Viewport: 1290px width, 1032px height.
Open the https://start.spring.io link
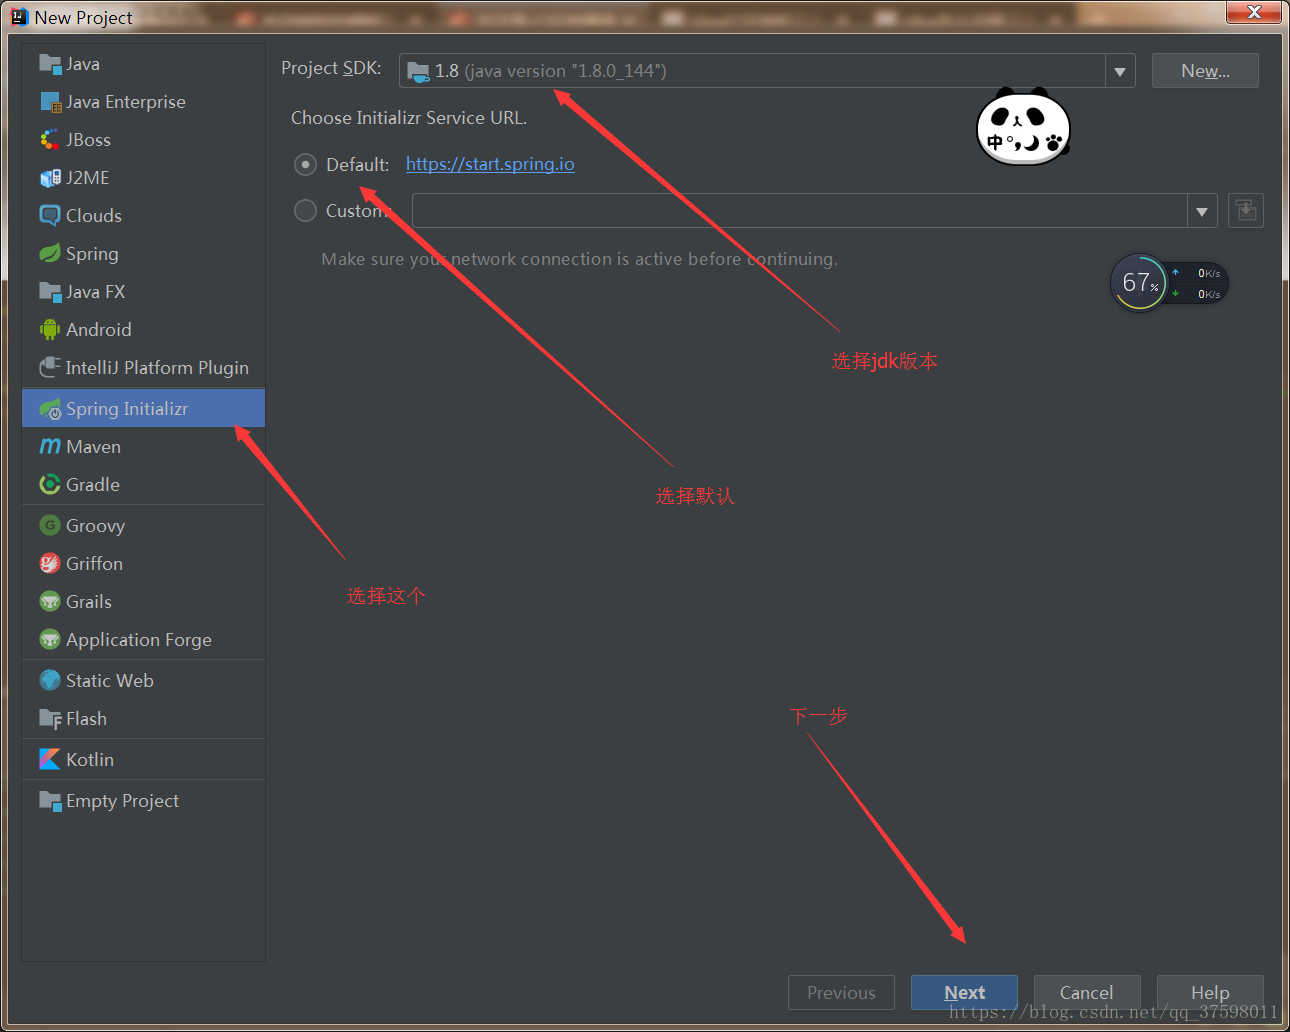coord(490,164)
